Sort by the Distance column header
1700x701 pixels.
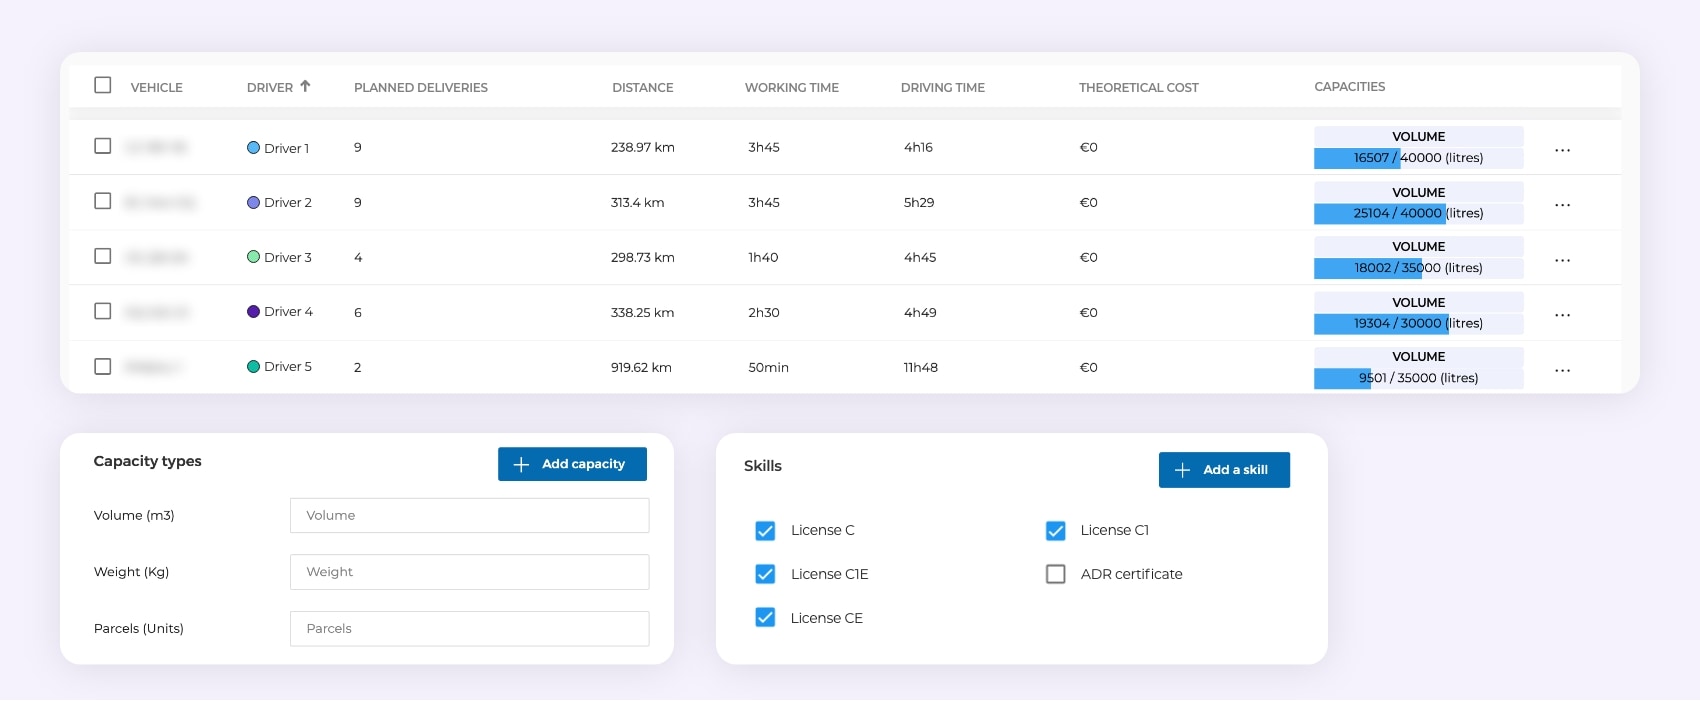tap(642, 88)
